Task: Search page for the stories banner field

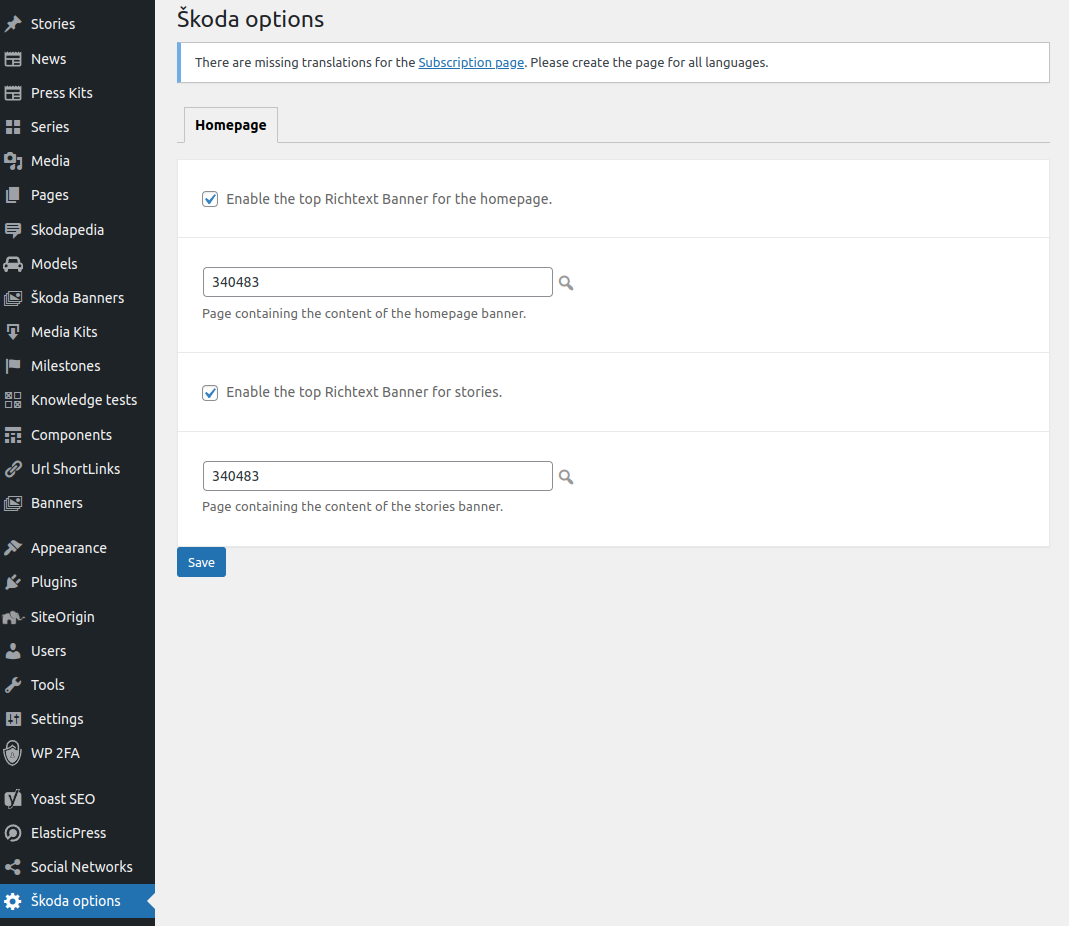Action: pyautogui.click(x=566, y=477)
